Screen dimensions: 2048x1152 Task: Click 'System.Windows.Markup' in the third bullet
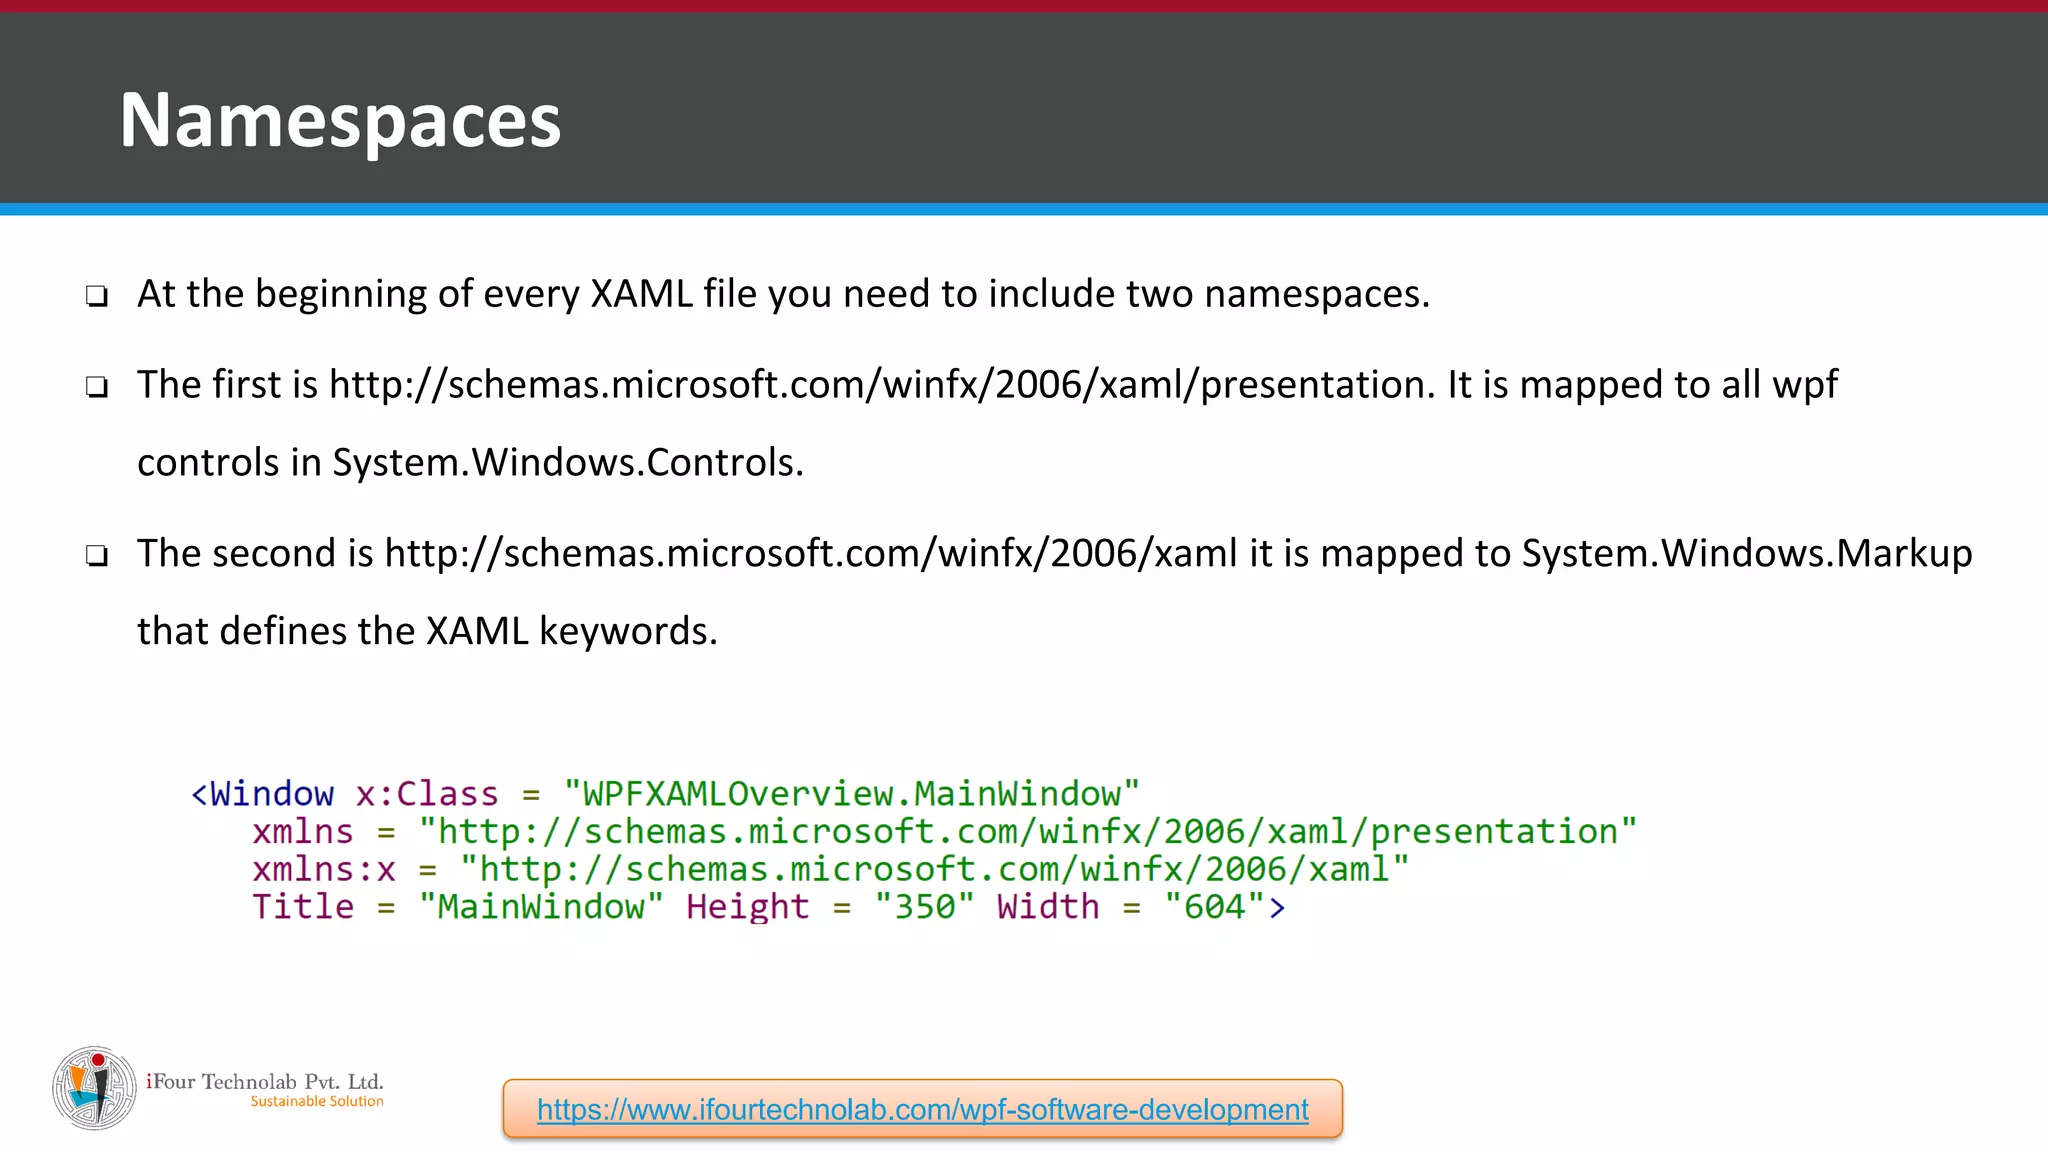1746,554
